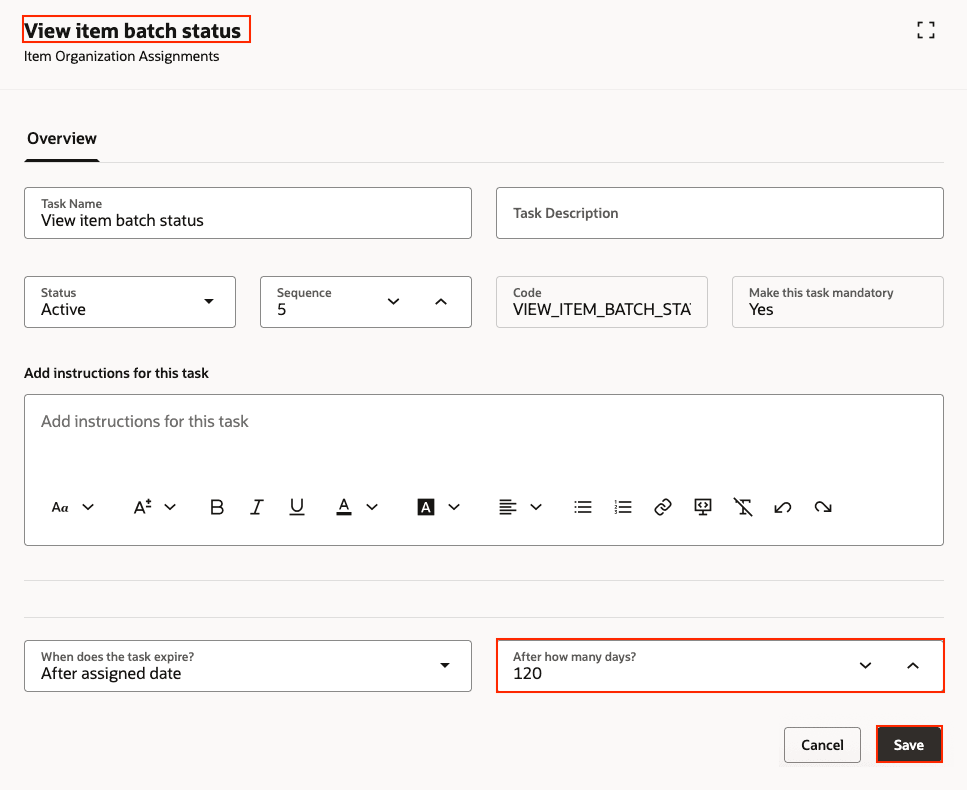
Task: Insert numbered list
Action: coord(623,507)
